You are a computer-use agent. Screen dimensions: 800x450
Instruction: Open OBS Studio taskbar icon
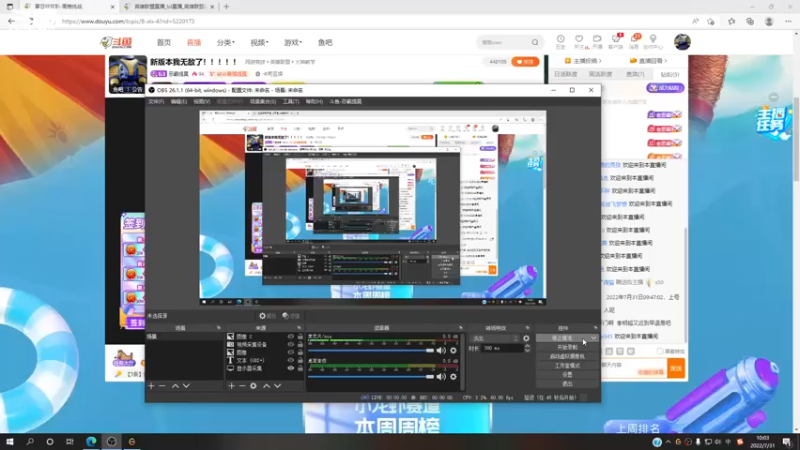pos(111,442)
